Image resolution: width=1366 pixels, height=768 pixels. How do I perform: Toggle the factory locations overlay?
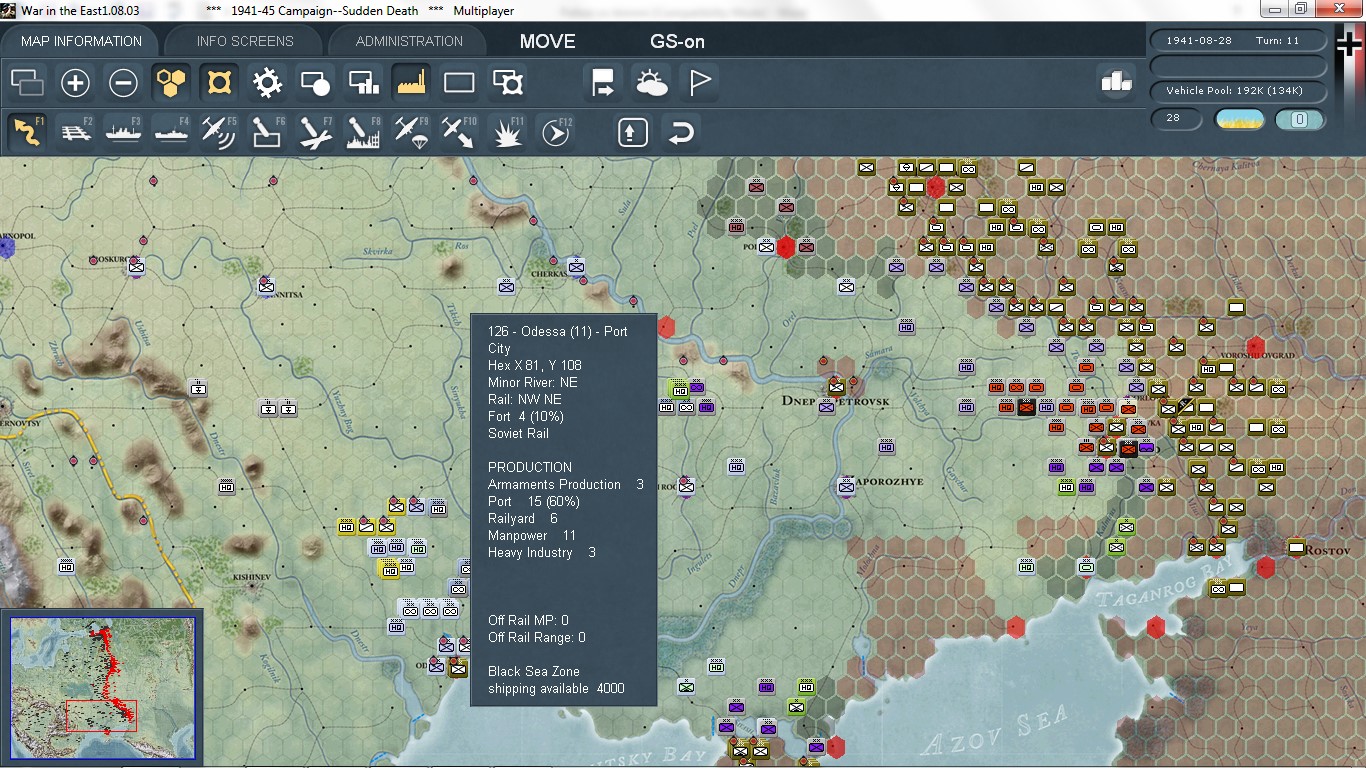coord(411,83)
